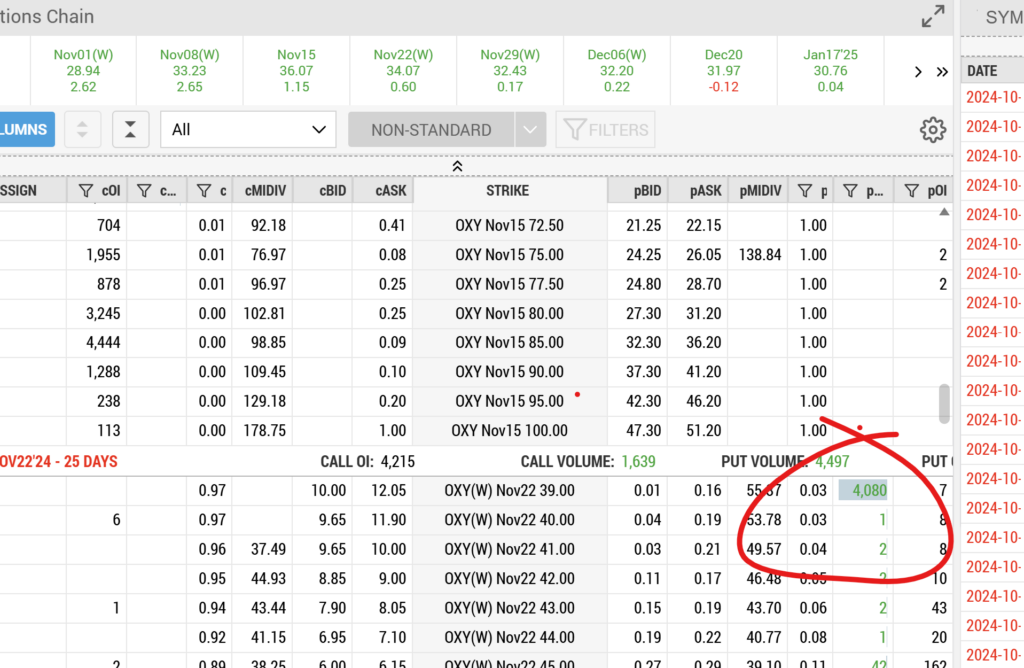
Task: Select the Nov01(W) expiration tab
Action: point(83,71)
